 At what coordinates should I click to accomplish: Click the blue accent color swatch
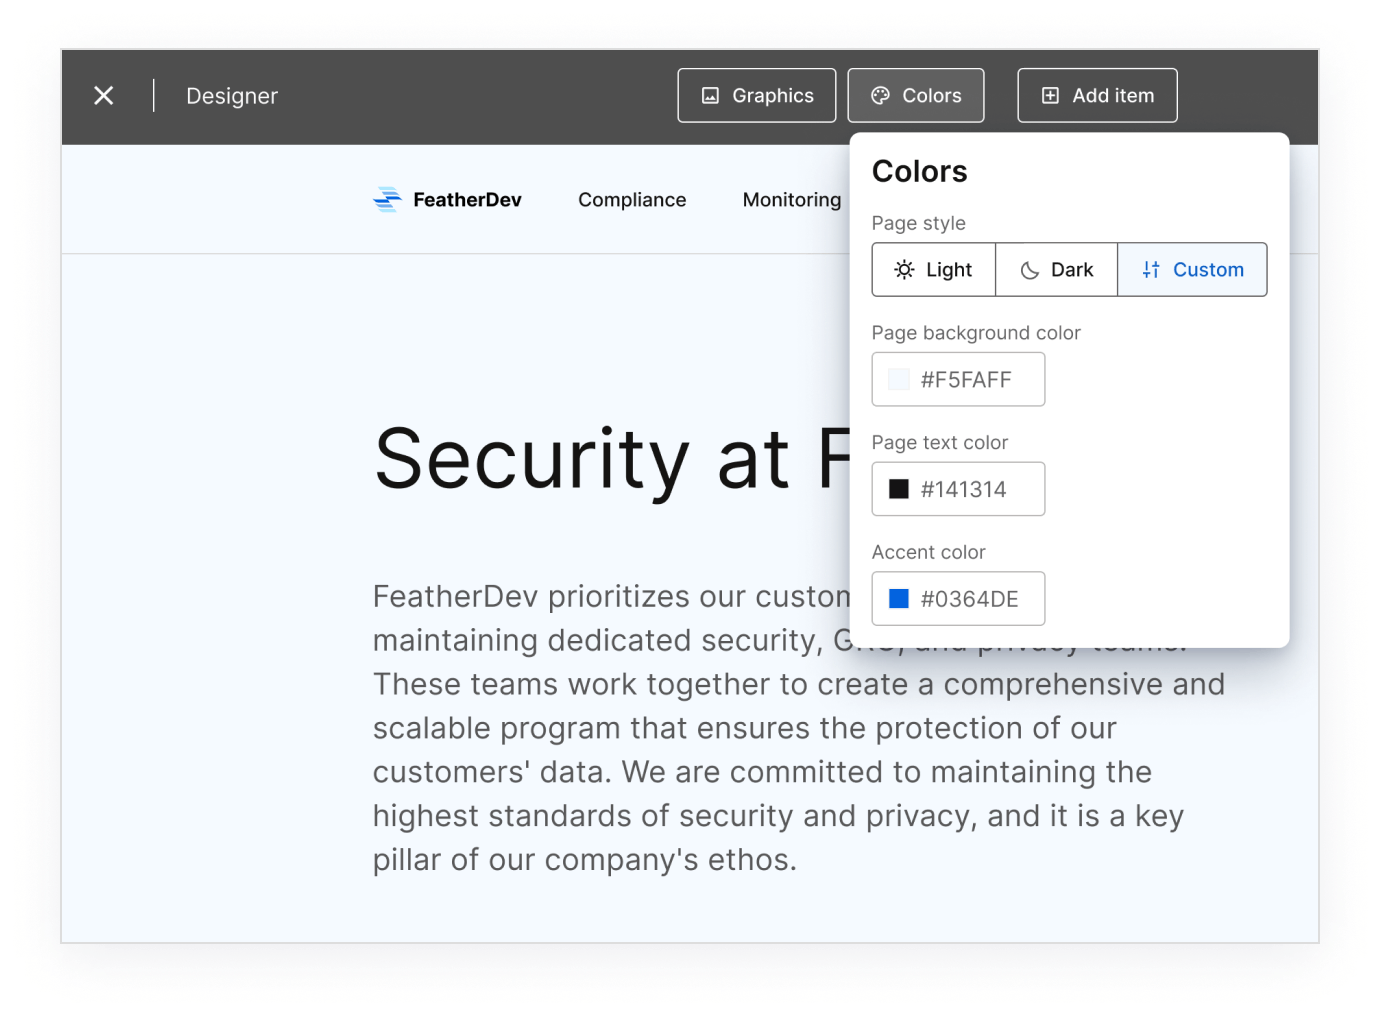coord(899,599)
